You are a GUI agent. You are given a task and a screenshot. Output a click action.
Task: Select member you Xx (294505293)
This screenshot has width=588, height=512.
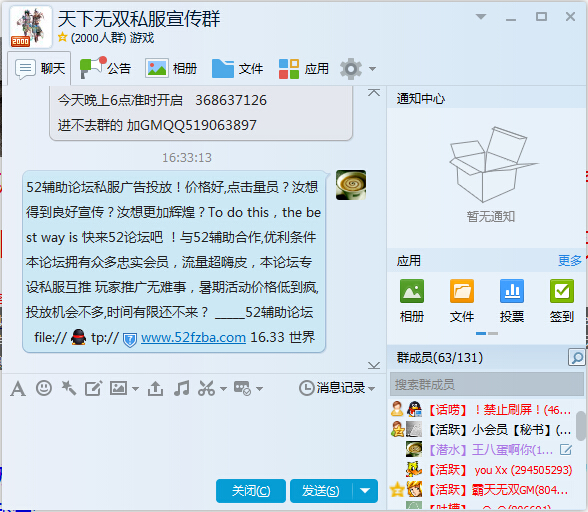click(x=481, y=470)
